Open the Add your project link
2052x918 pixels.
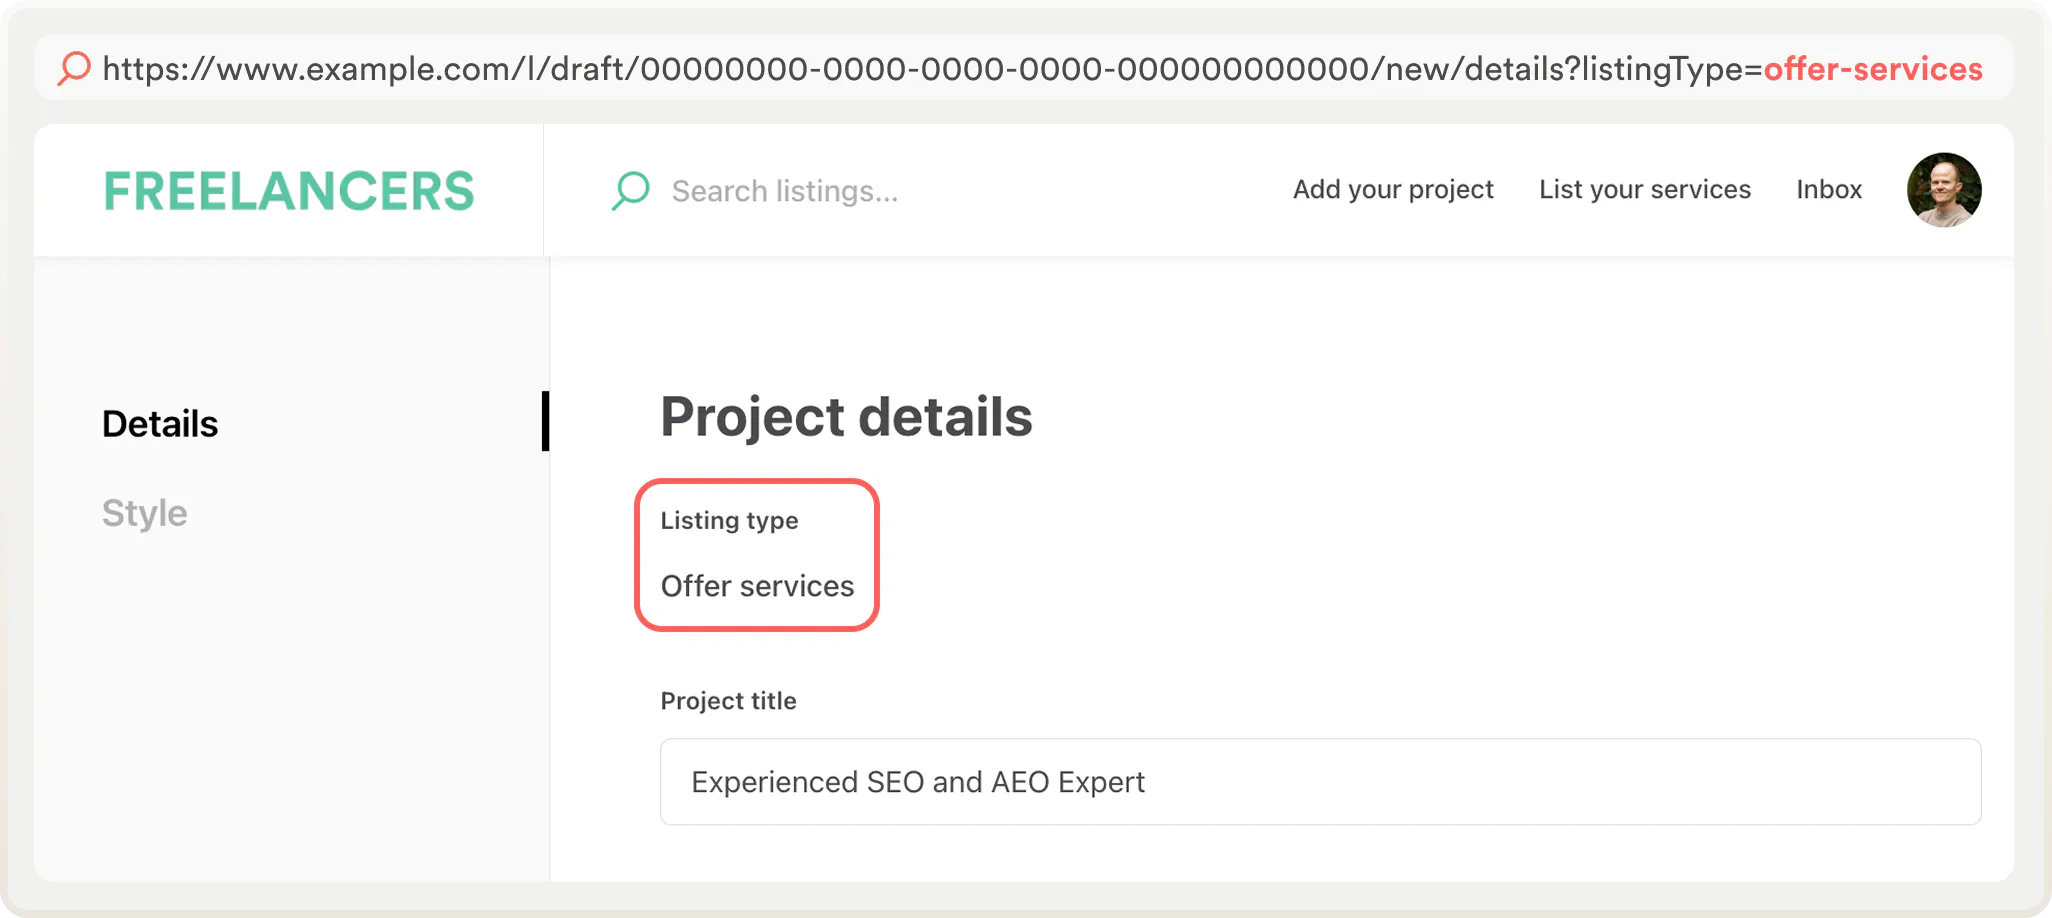pyautogui.click(x=1393, y=190)
